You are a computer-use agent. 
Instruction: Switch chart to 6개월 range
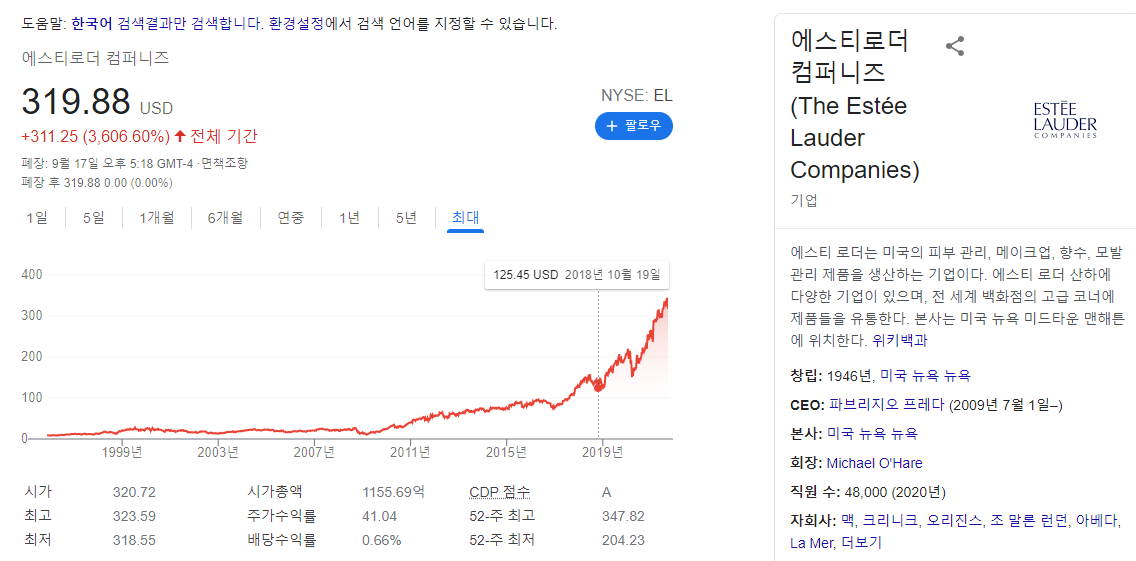point(225,217)
